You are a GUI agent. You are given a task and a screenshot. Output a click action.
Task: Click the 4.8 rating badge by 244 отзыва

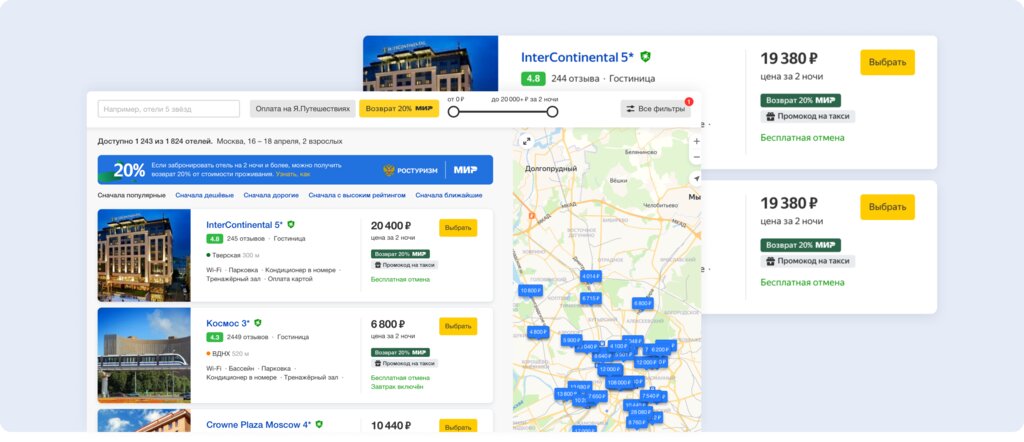pos(533,78)
